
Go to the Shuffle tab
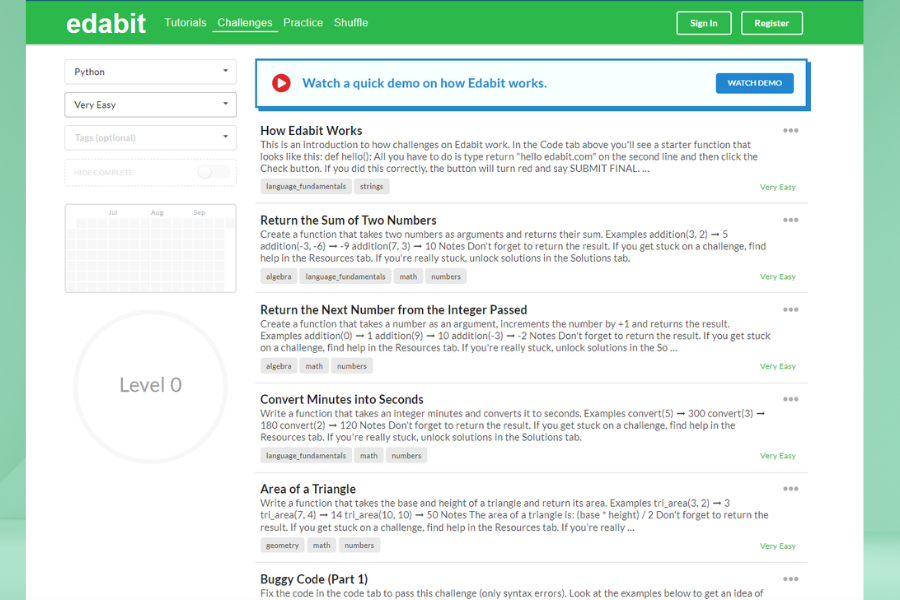pyautogui.click(x=351, y=22)
